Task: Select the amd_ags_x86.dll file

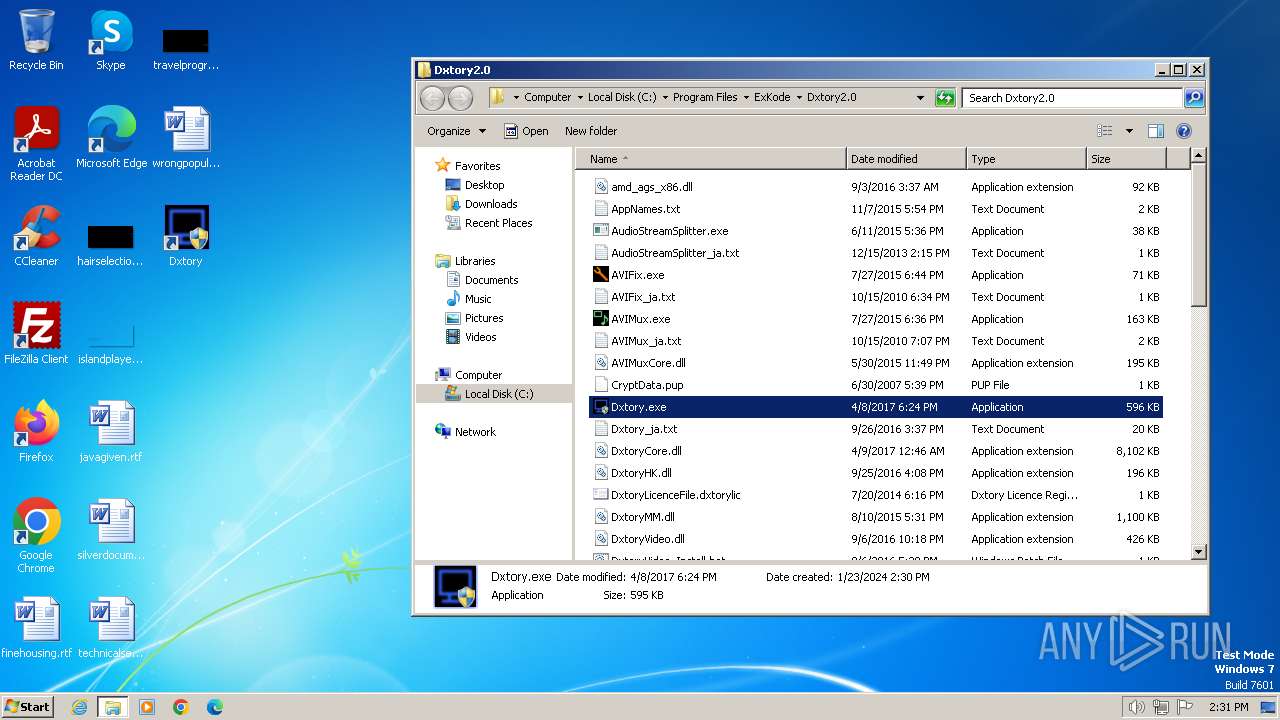Action: pos(652,187)
